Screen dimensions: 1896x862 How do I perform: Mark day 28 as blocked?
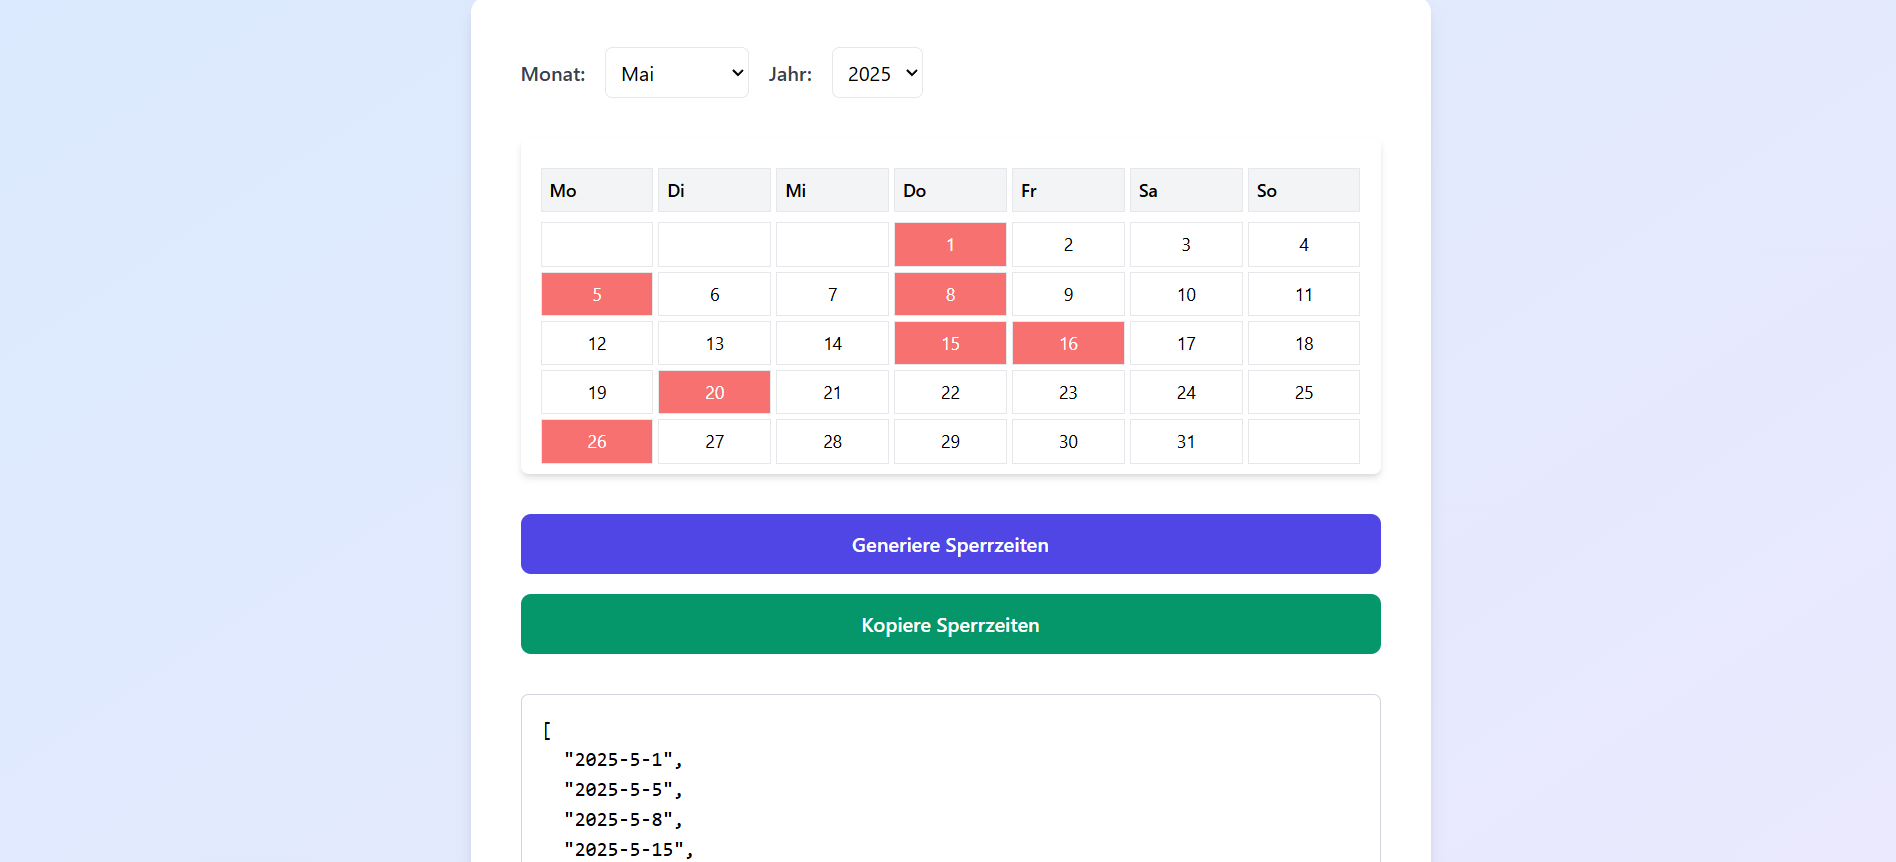click(x=832, y=441)
